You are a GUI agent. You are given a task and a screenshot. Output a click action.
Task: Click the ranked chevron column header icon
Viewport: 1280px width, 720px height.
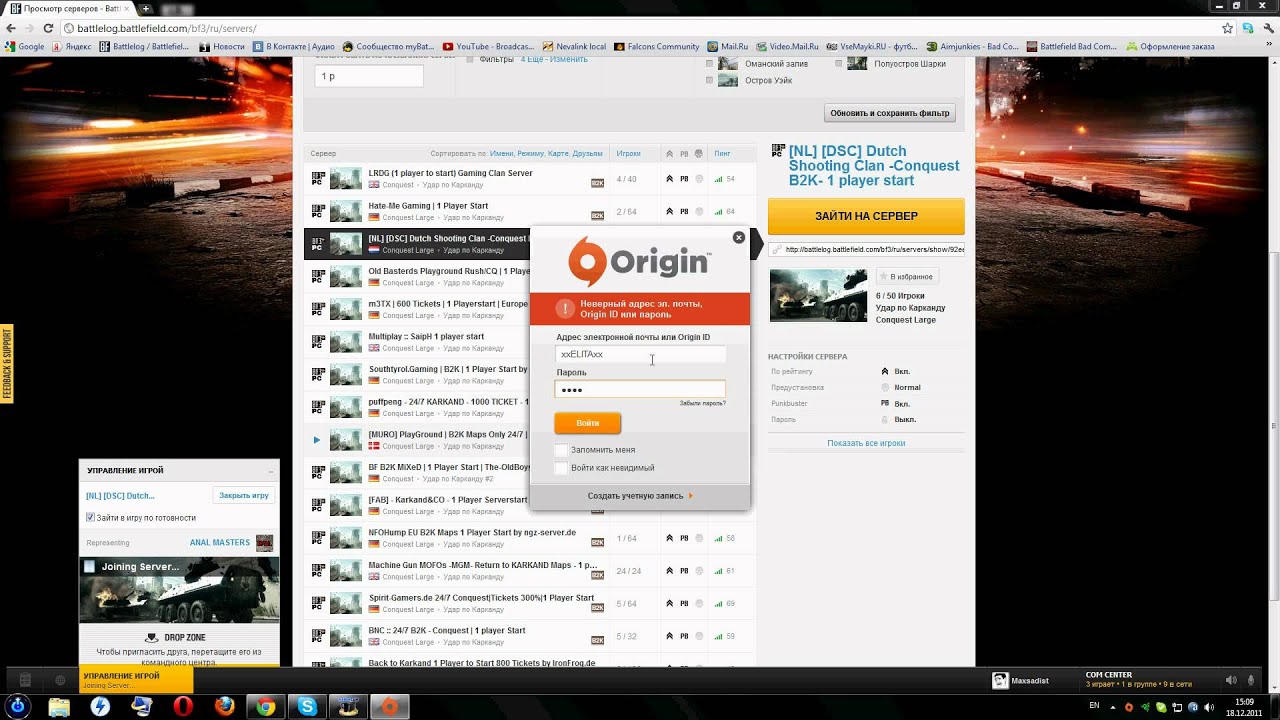(x=669, y=154)
